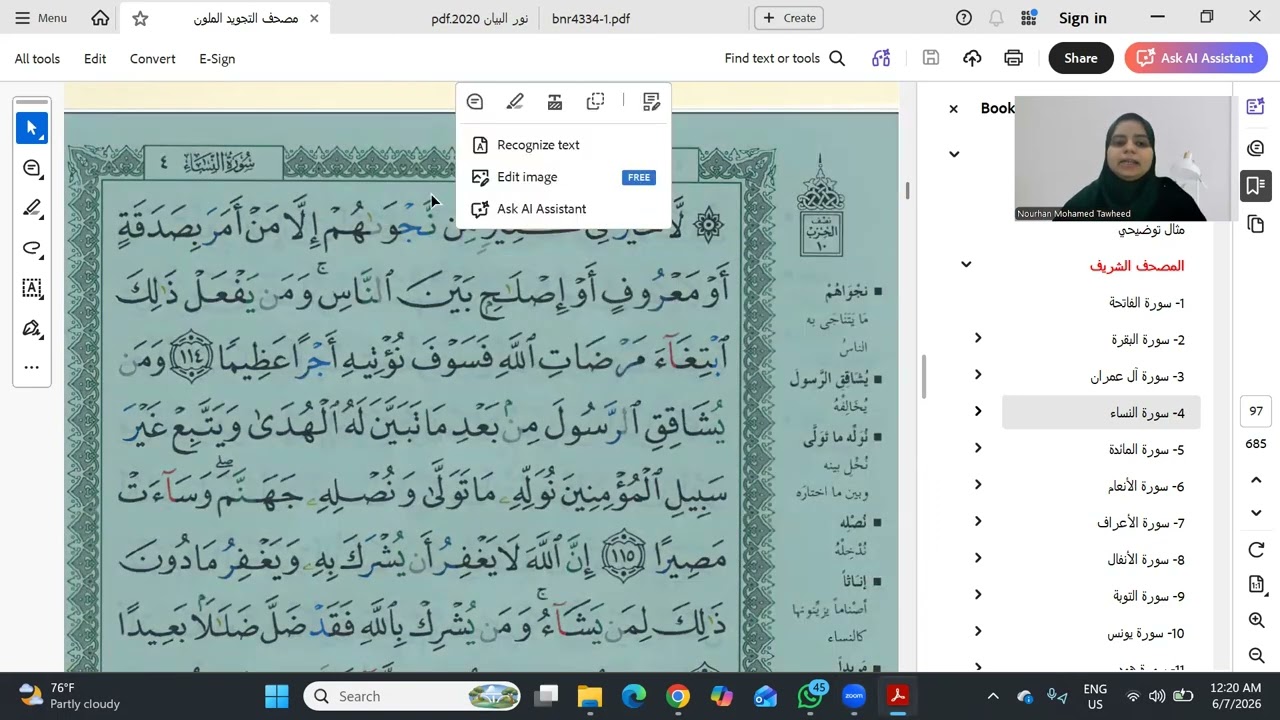
Task: Go to next page arrow
Action: pos(1257,513)
